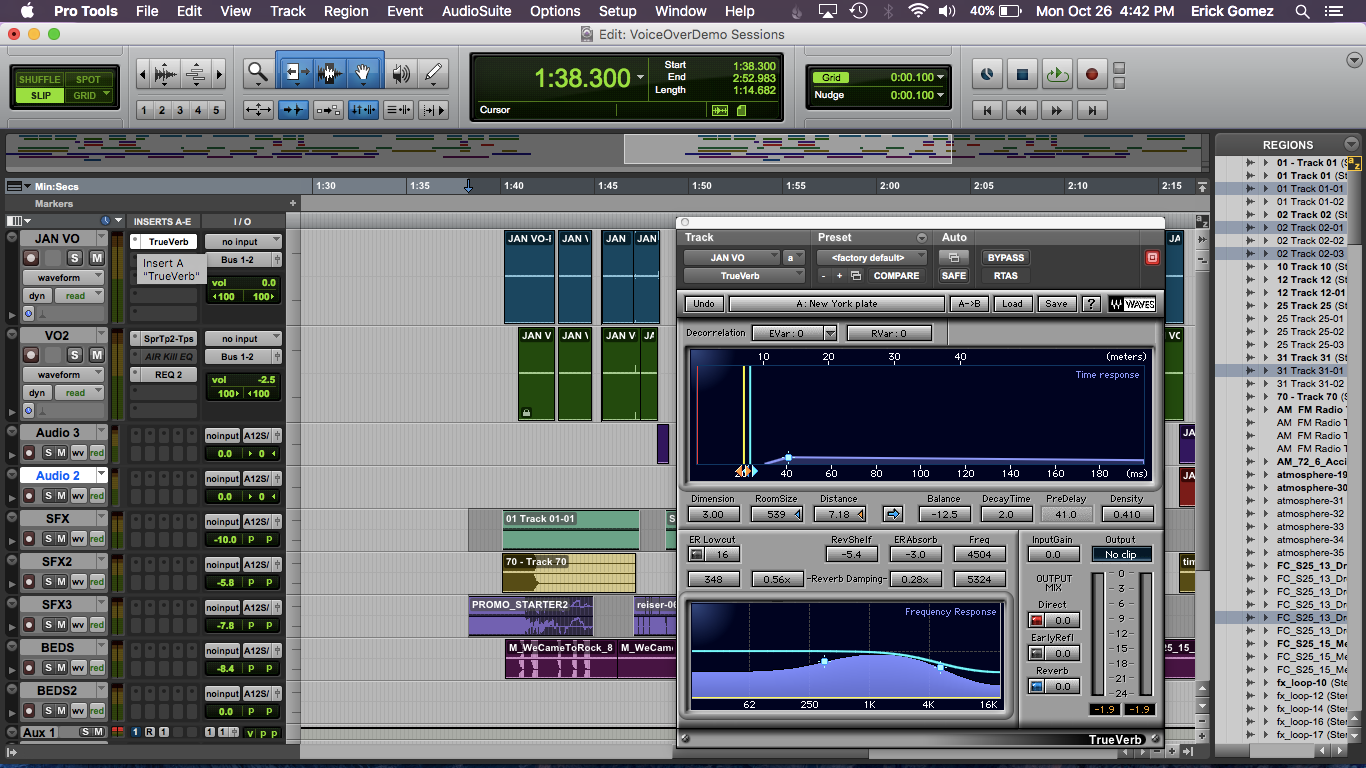Screen dimensions: 1366x768
Task: Open the TrueVerb plugin selector dropdown
Action: pos(744,276)
